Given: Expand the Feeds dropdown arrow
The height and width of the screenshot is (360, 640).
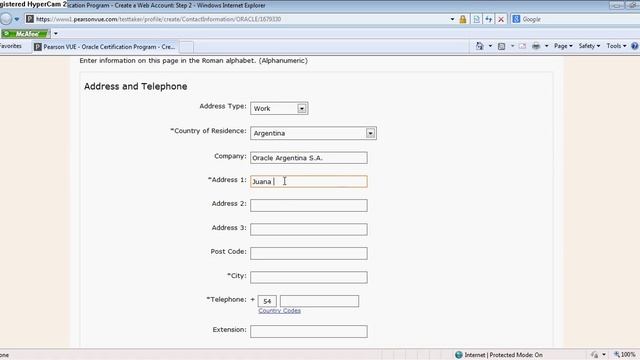Looking at the screenshot, I should pyautogui.click(x=512, y=46).
